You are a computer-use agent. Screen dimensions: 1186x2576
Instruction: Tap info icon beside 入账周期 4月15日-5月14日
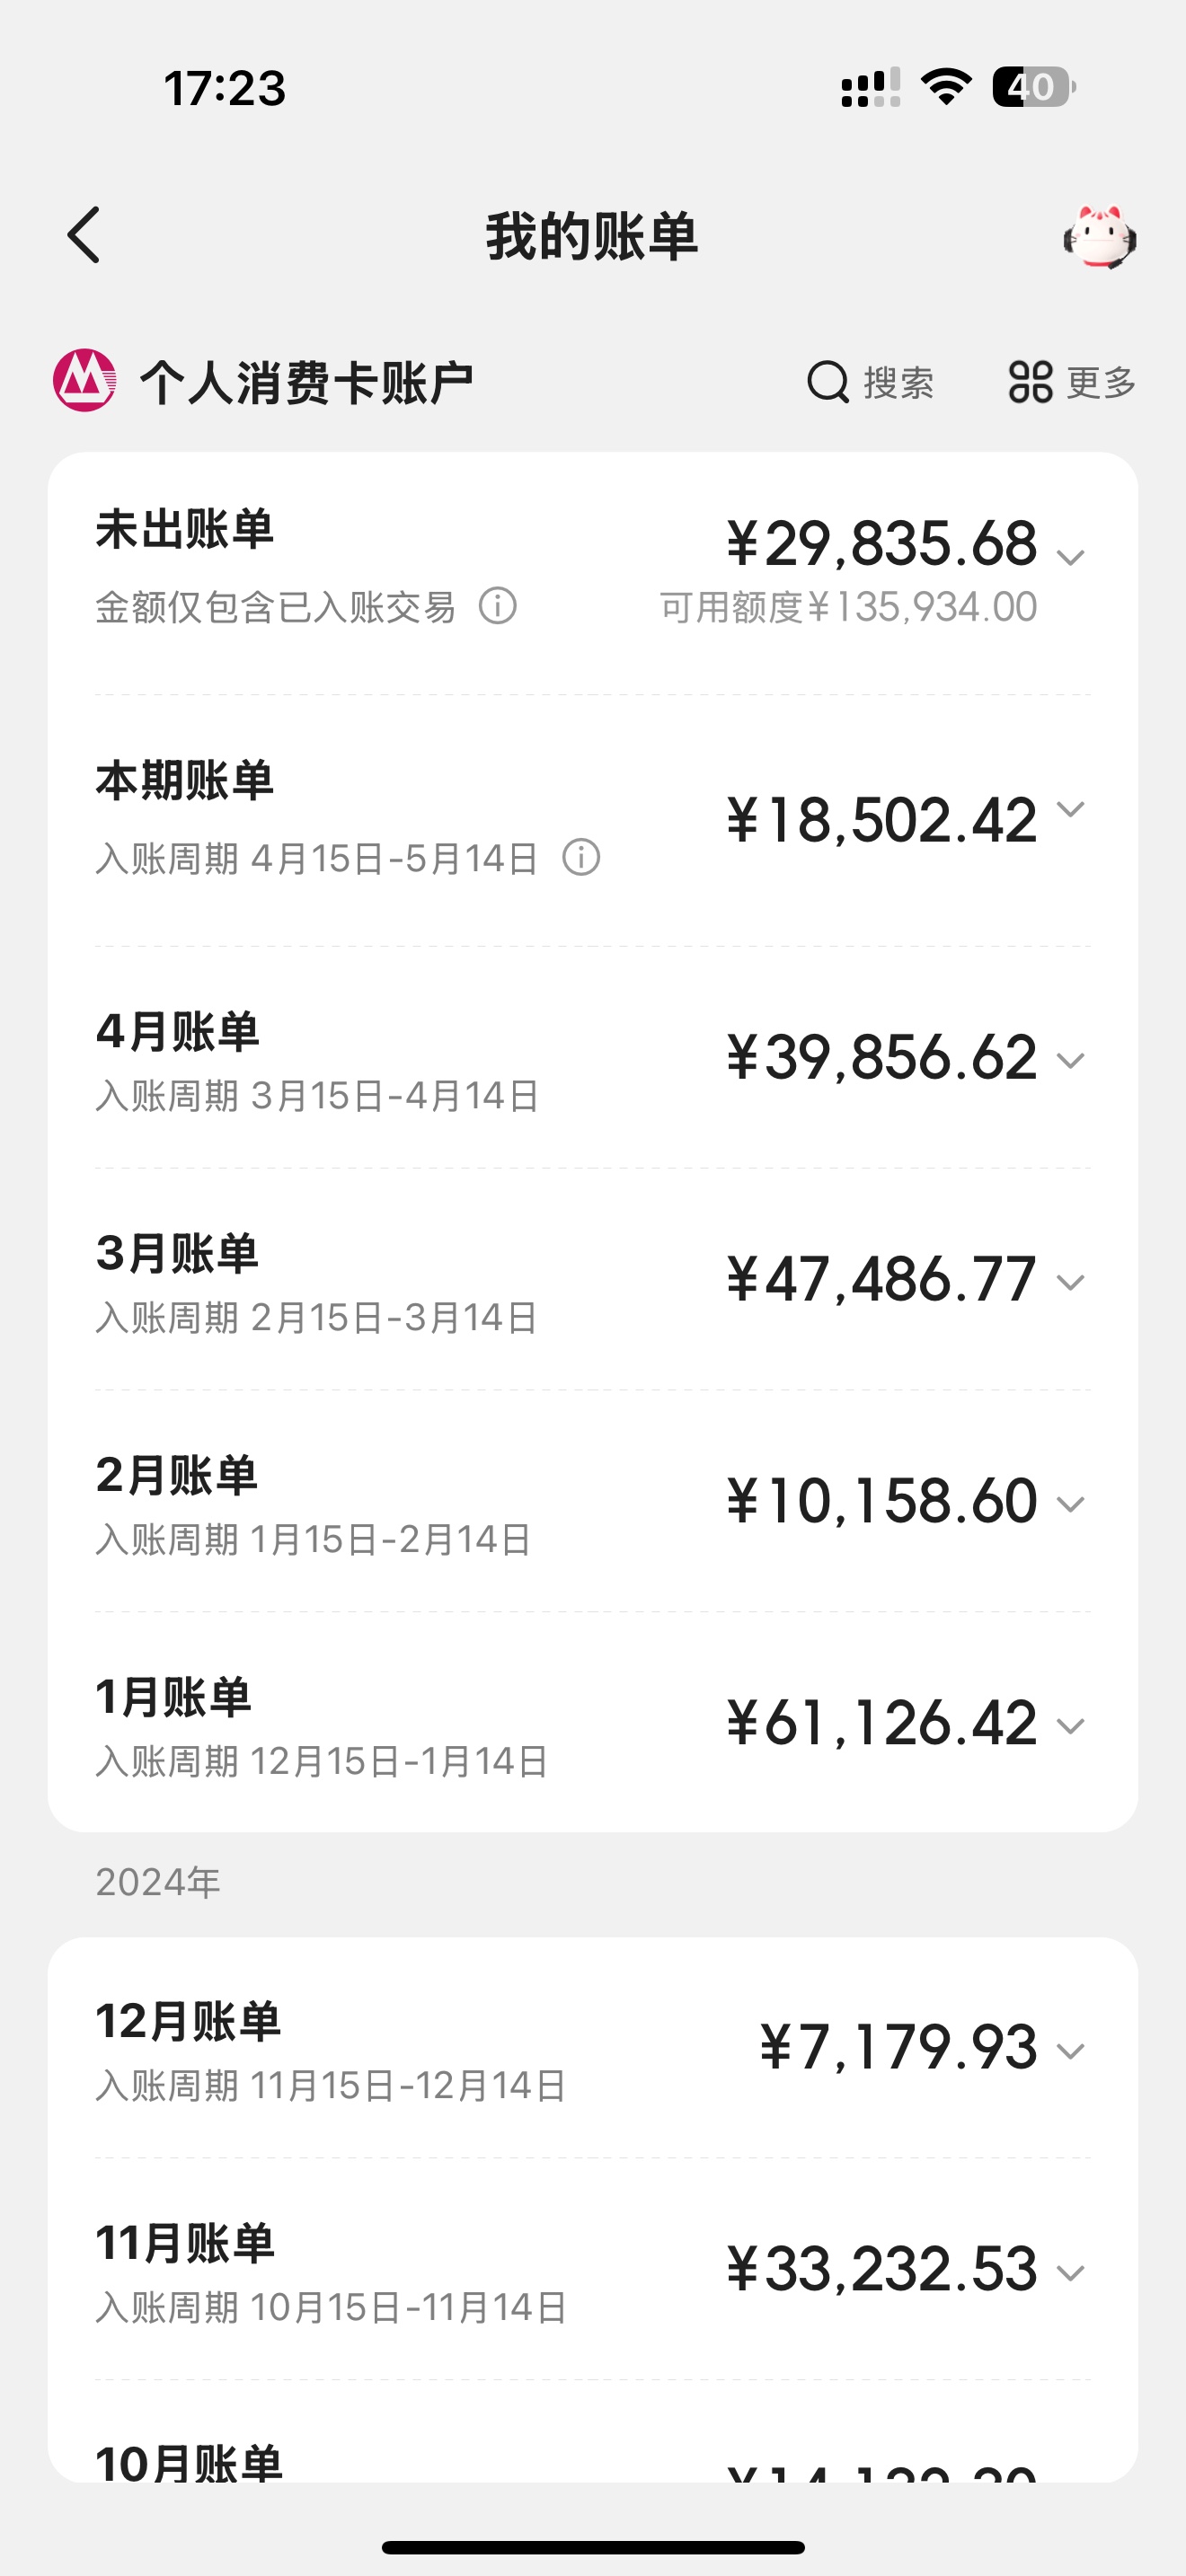pyautogui.click(x=581, y=857)
